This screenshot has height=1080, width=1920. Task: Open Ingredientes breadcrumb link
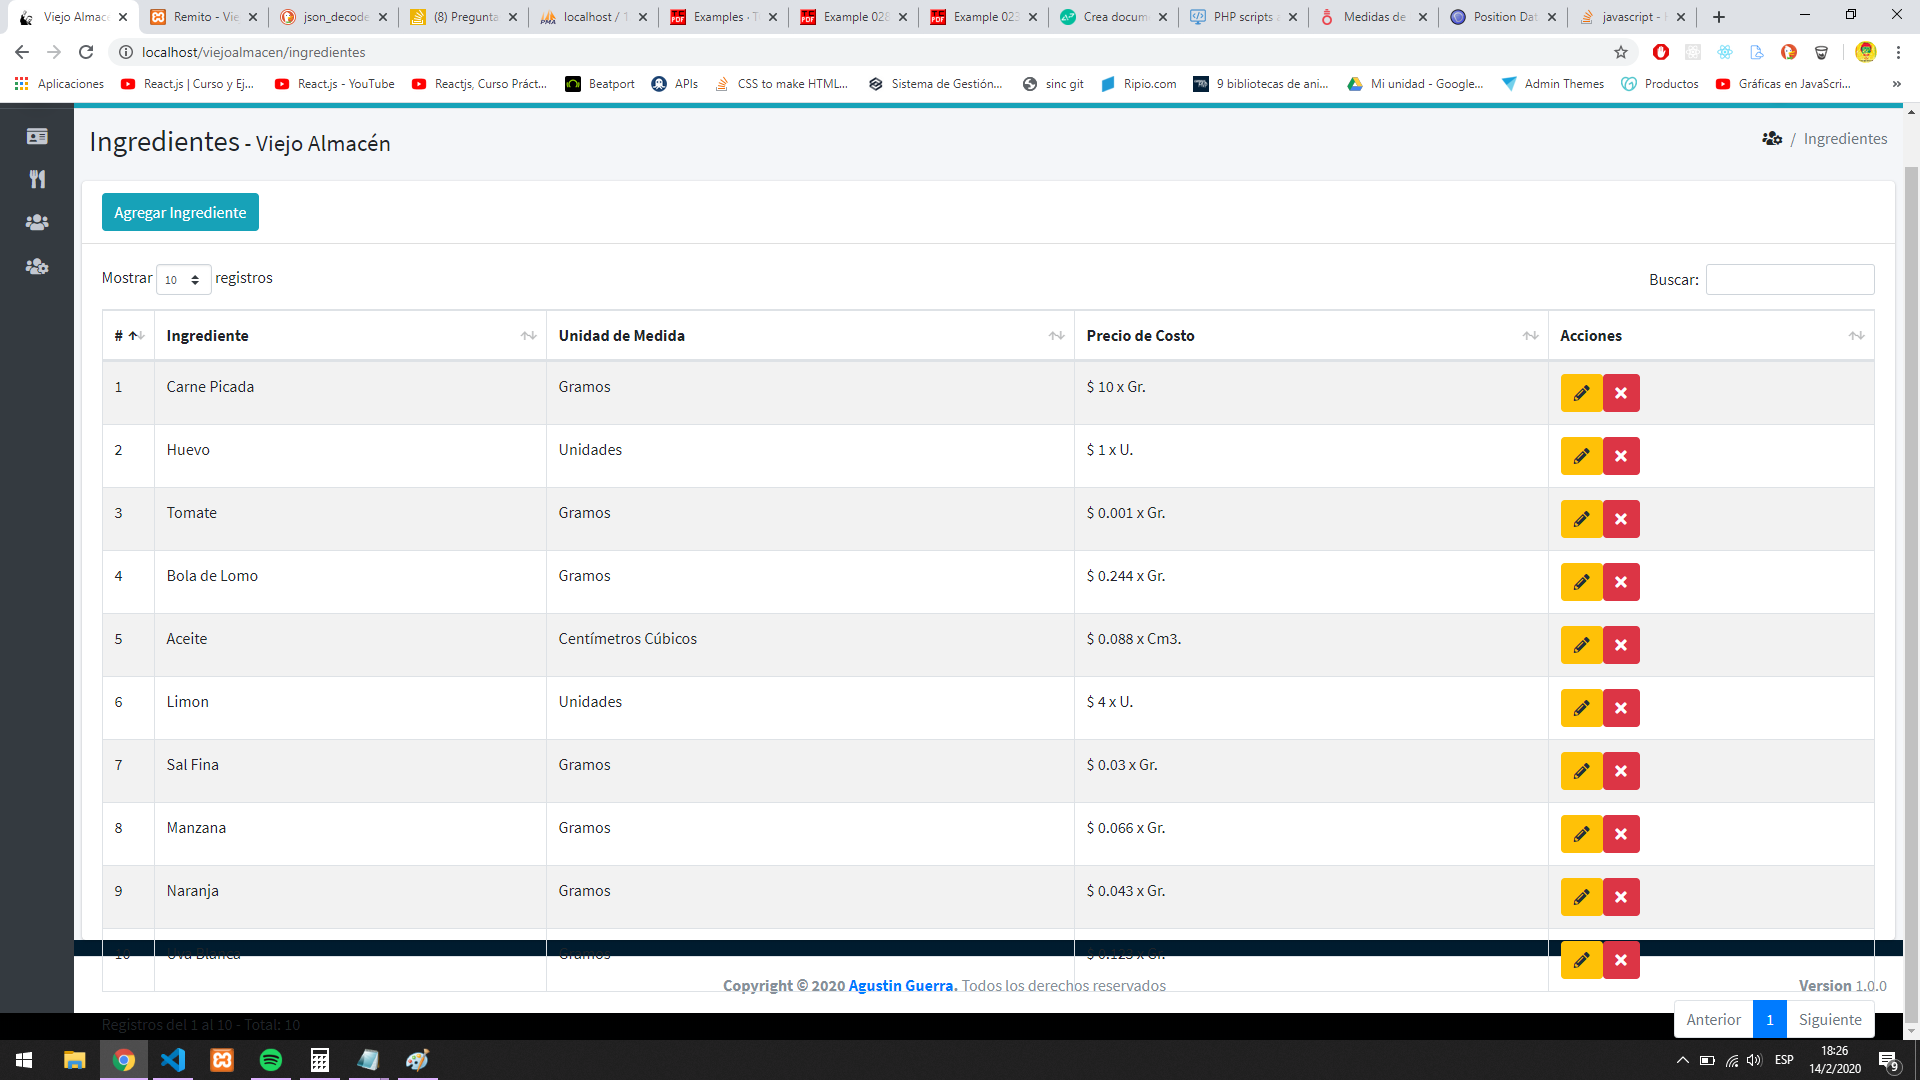coord(1845,139)
